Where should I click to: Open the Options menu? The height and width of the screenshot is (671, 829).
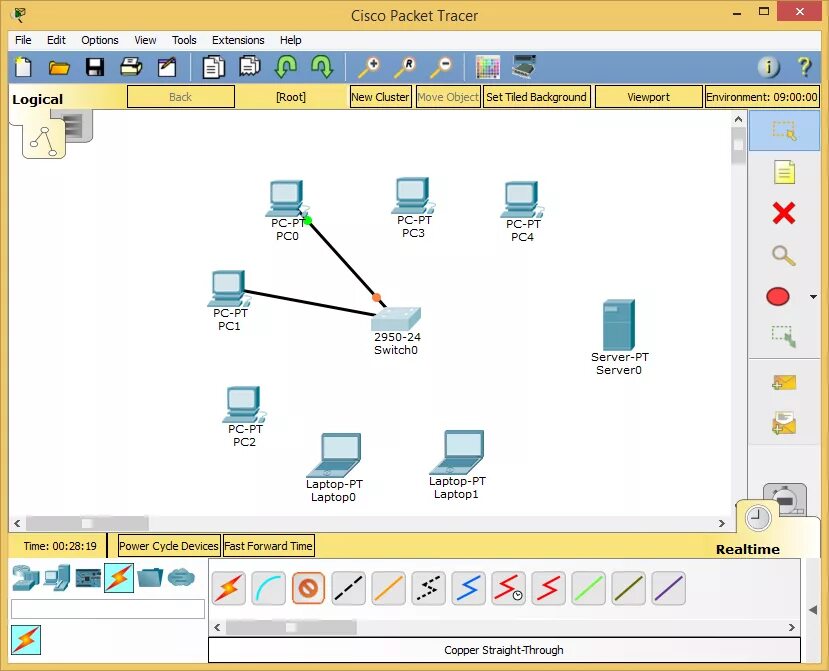click(x=99, y=40)
